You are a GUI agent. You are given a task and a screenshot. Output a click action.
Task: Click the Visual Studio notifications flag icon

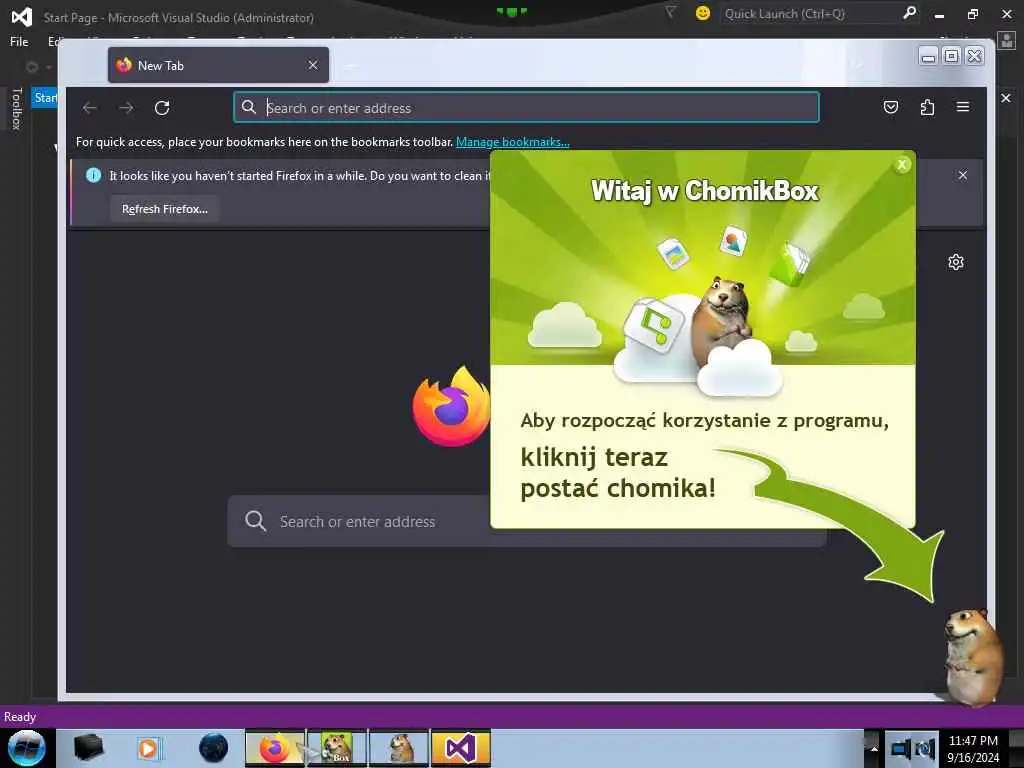pos(670,12)
